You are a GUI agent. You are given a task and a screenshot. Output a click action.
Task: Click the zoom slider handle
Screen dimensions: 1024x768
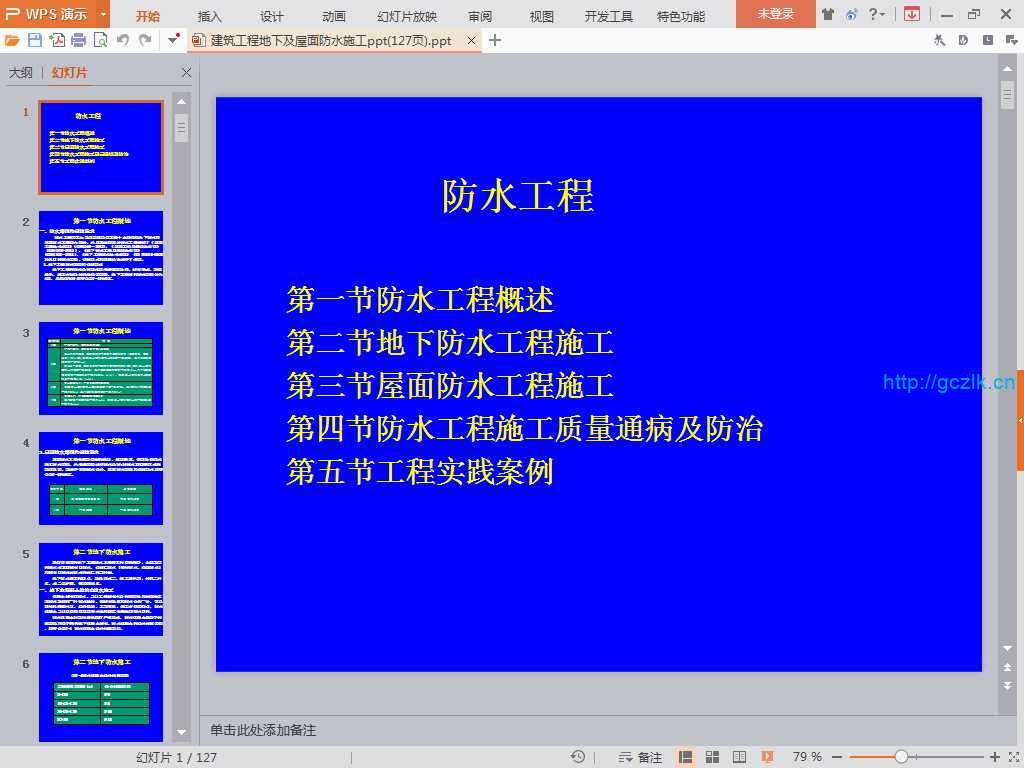click(x=901, y=757)
